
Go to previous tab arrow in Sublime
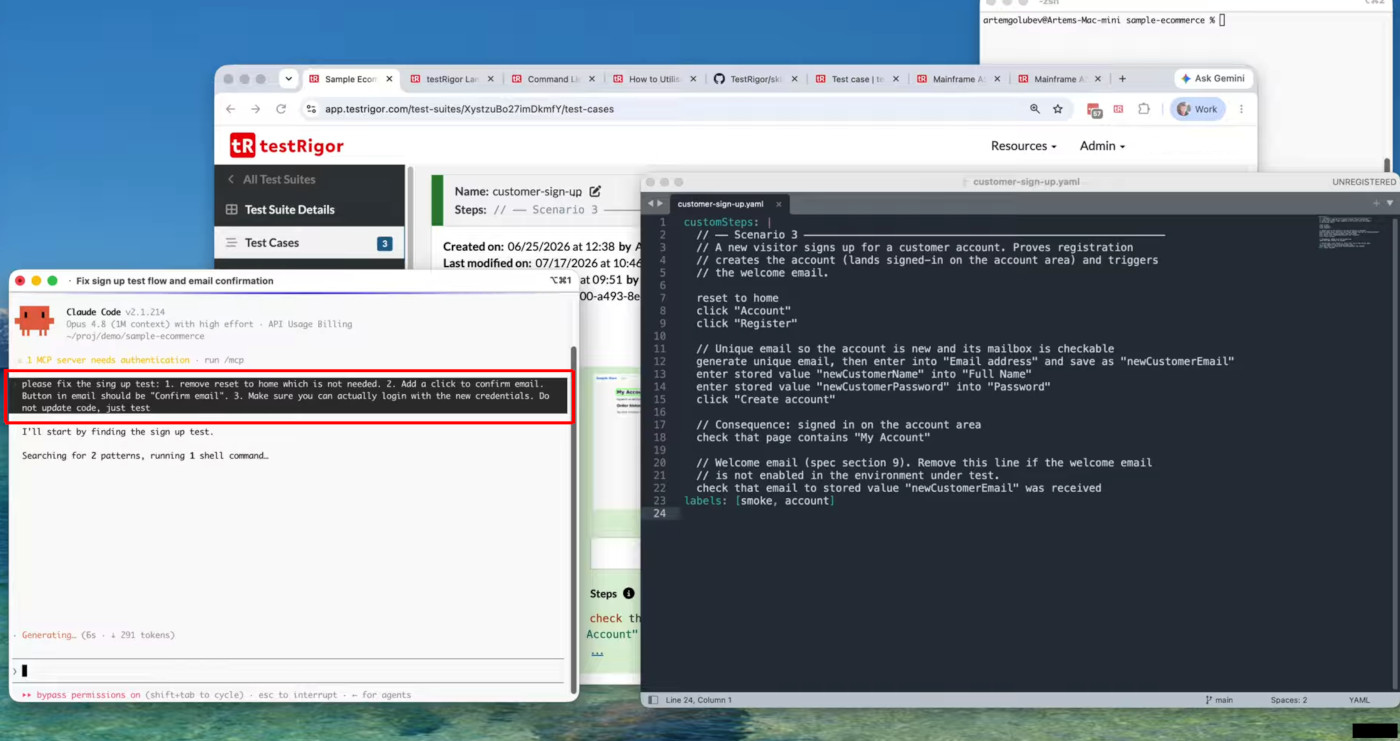point(650,203)
